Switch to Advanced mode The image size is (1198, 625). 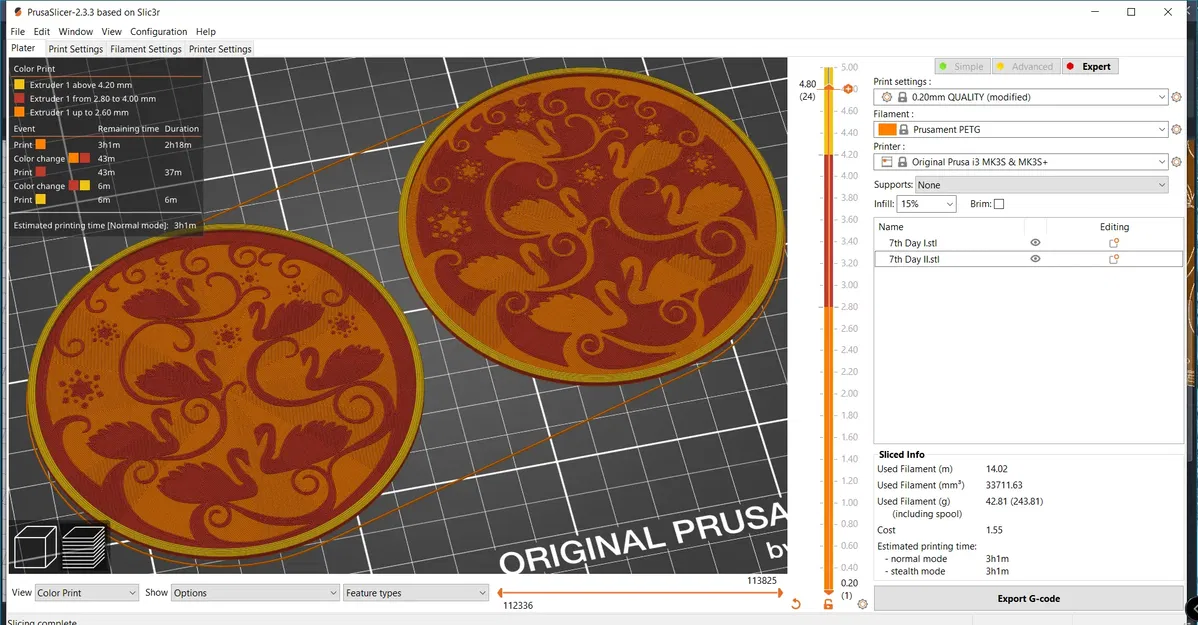(1025, 66)
